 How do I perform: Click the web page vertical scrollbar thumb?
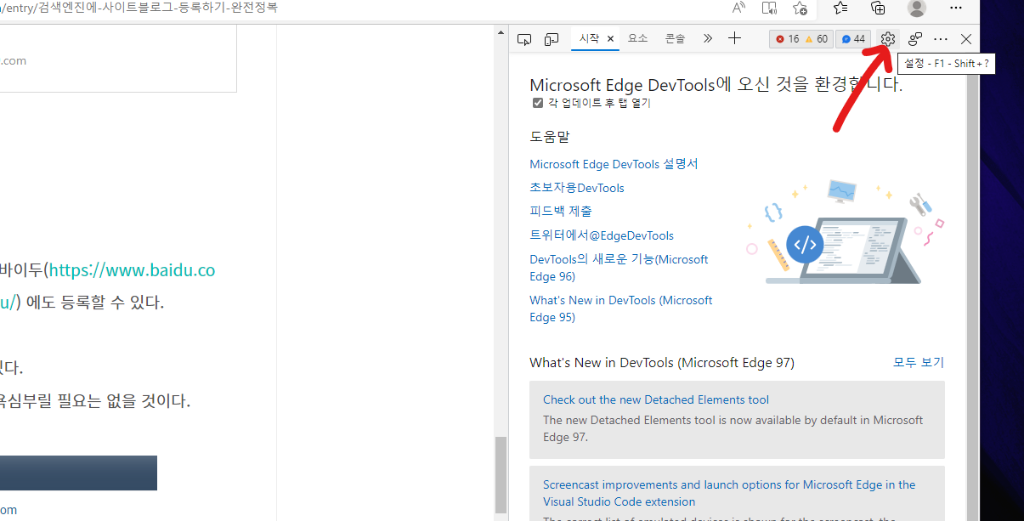tap(500, 475)
